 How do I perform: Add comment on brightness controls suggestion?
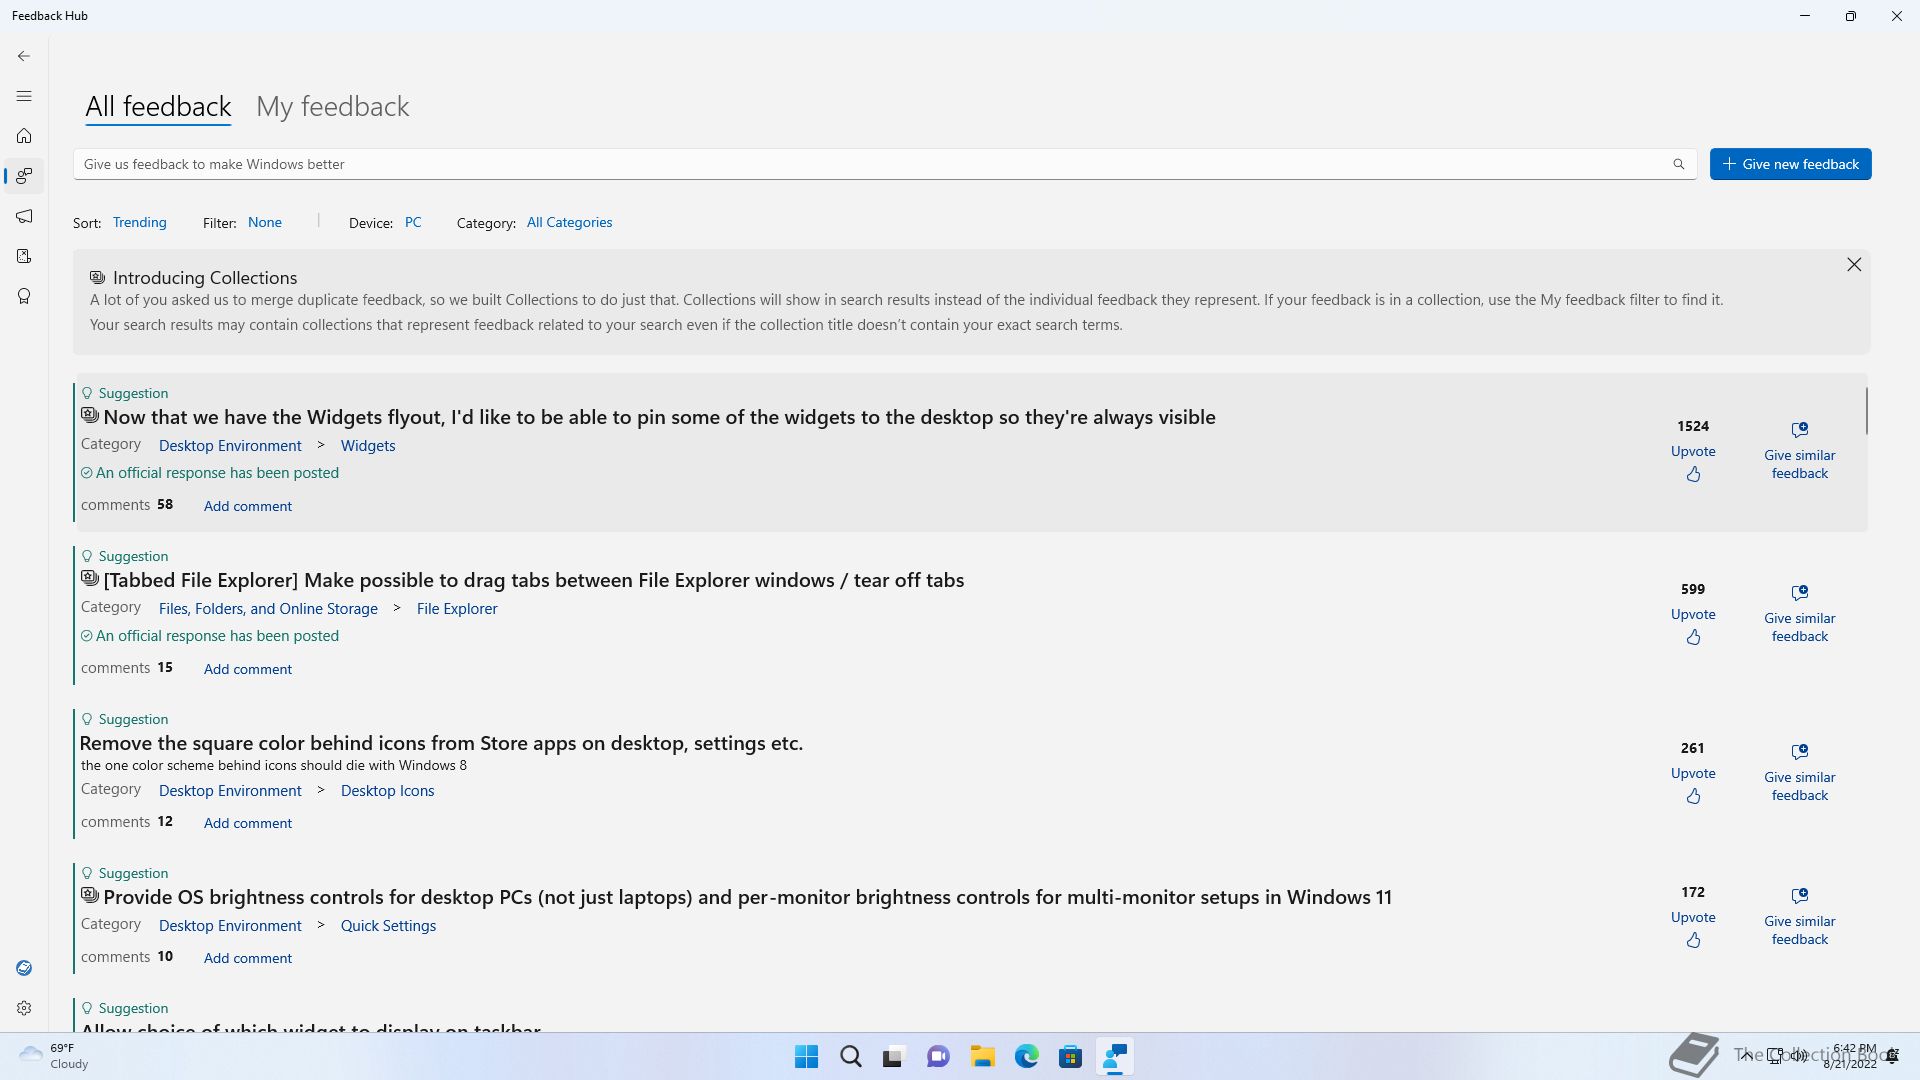[247, 958]
